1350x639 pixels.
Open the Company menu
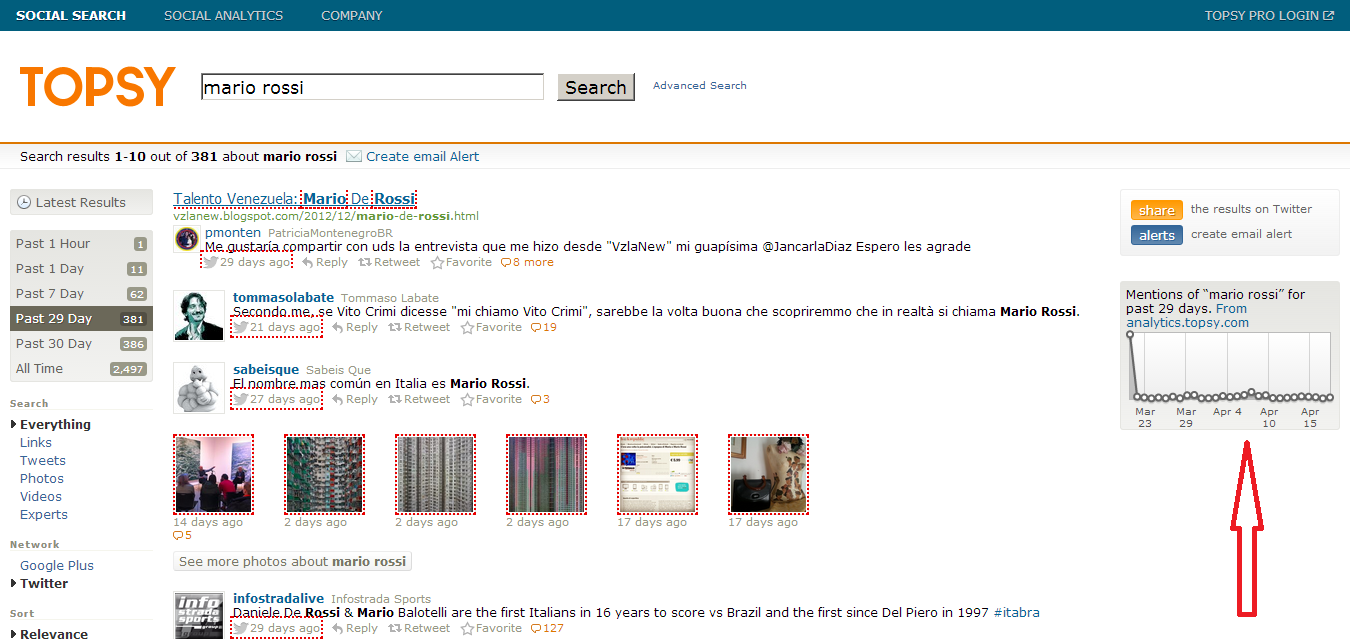click(x=352, y=15)
